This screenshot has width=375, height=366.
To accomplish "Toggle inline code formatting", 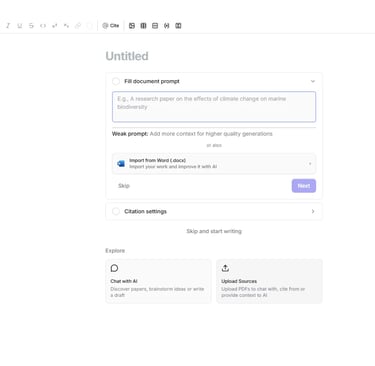I will click(43, 26).
